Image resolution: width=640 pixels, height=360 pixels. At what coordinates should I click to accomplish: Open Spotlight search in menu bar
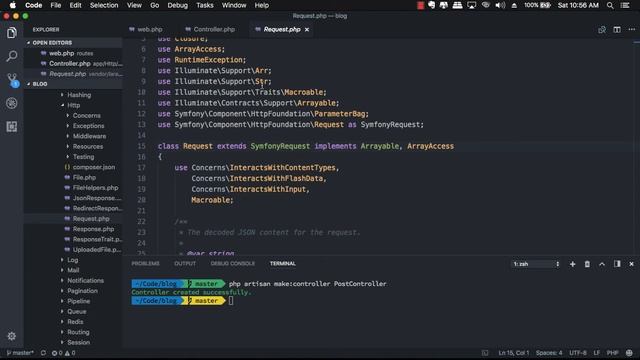610,5
